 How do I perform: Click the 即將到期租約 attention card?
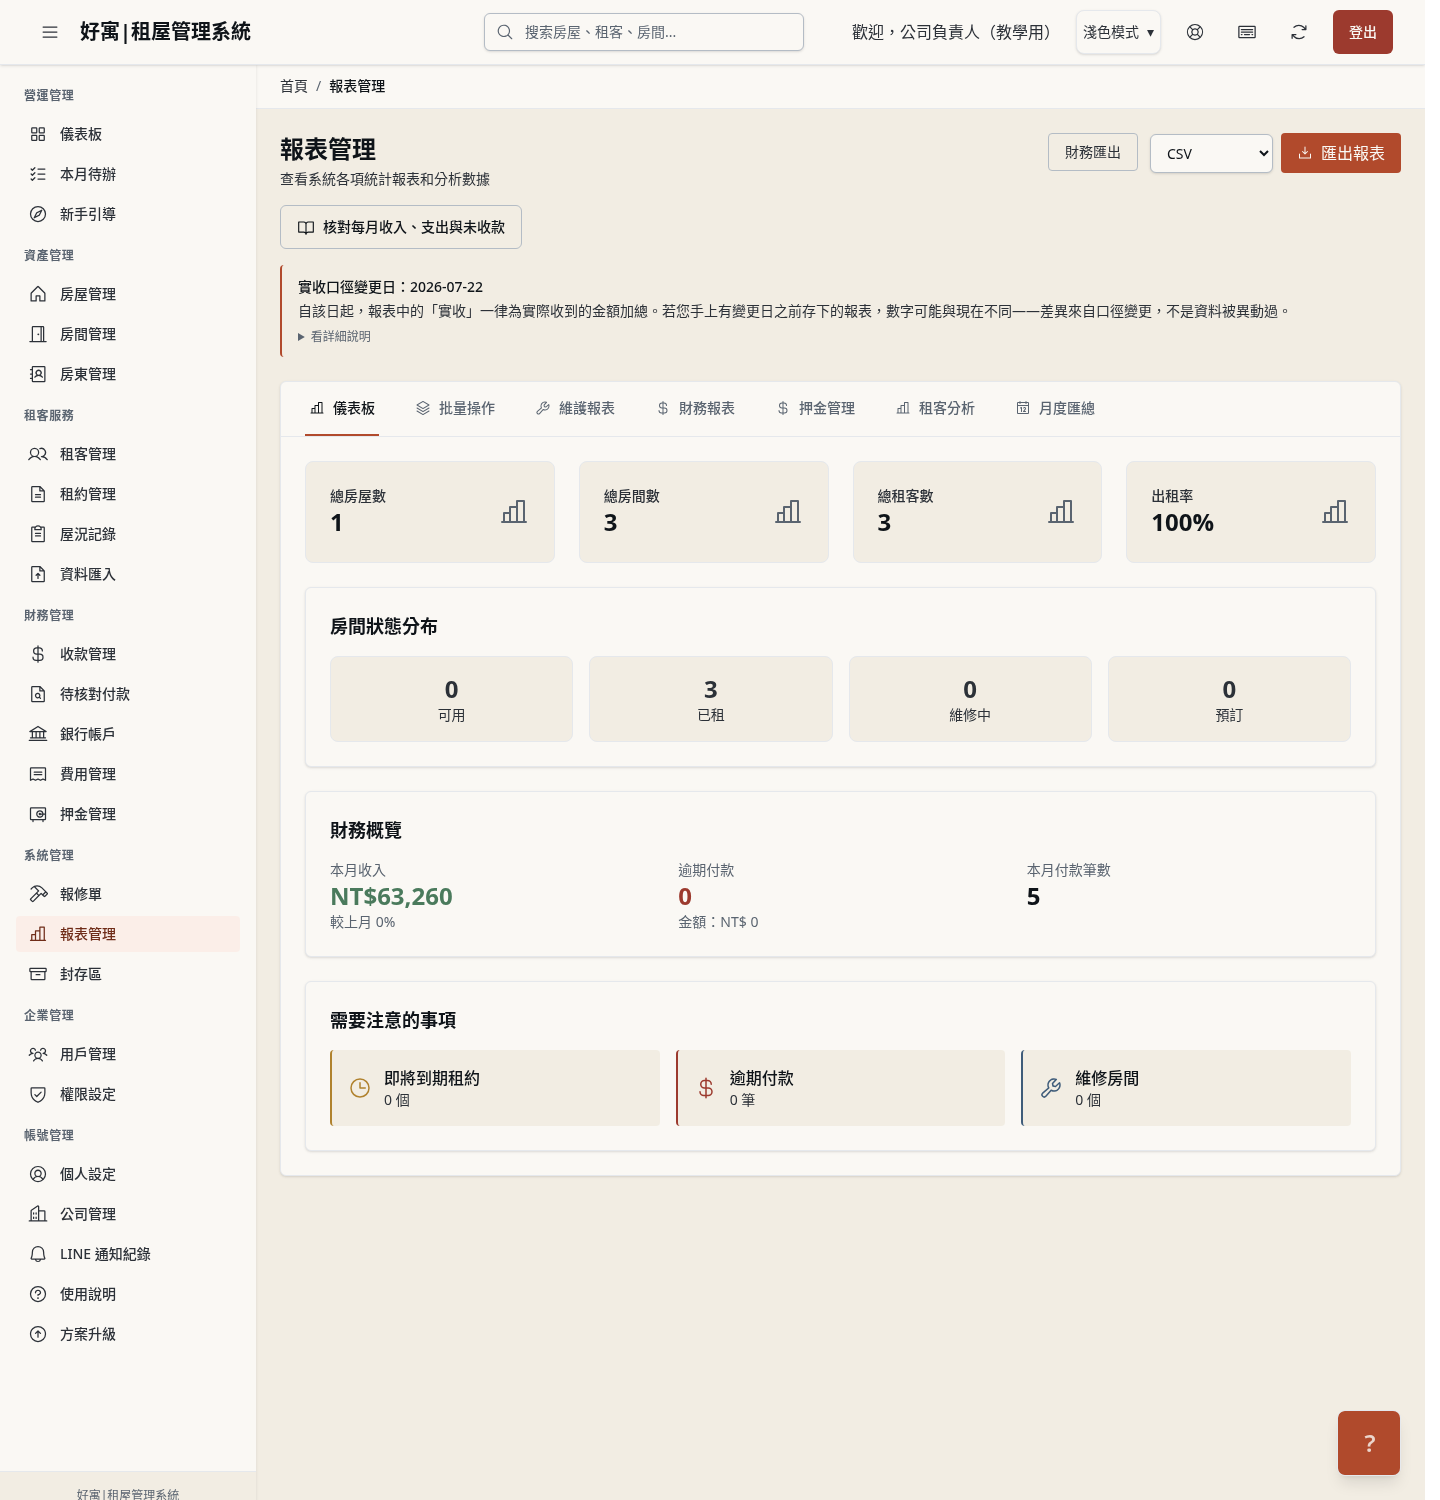(495, 1088)
